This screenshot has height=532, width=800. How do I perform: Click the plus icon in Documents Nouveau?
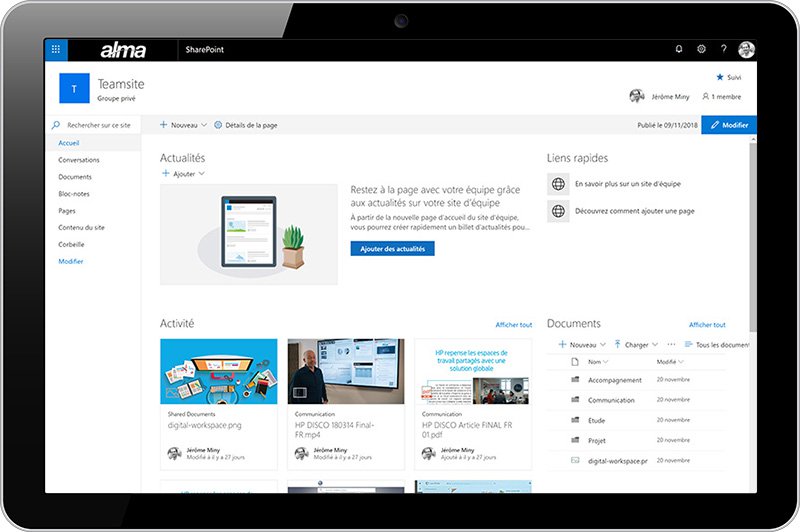pos(562,344)
